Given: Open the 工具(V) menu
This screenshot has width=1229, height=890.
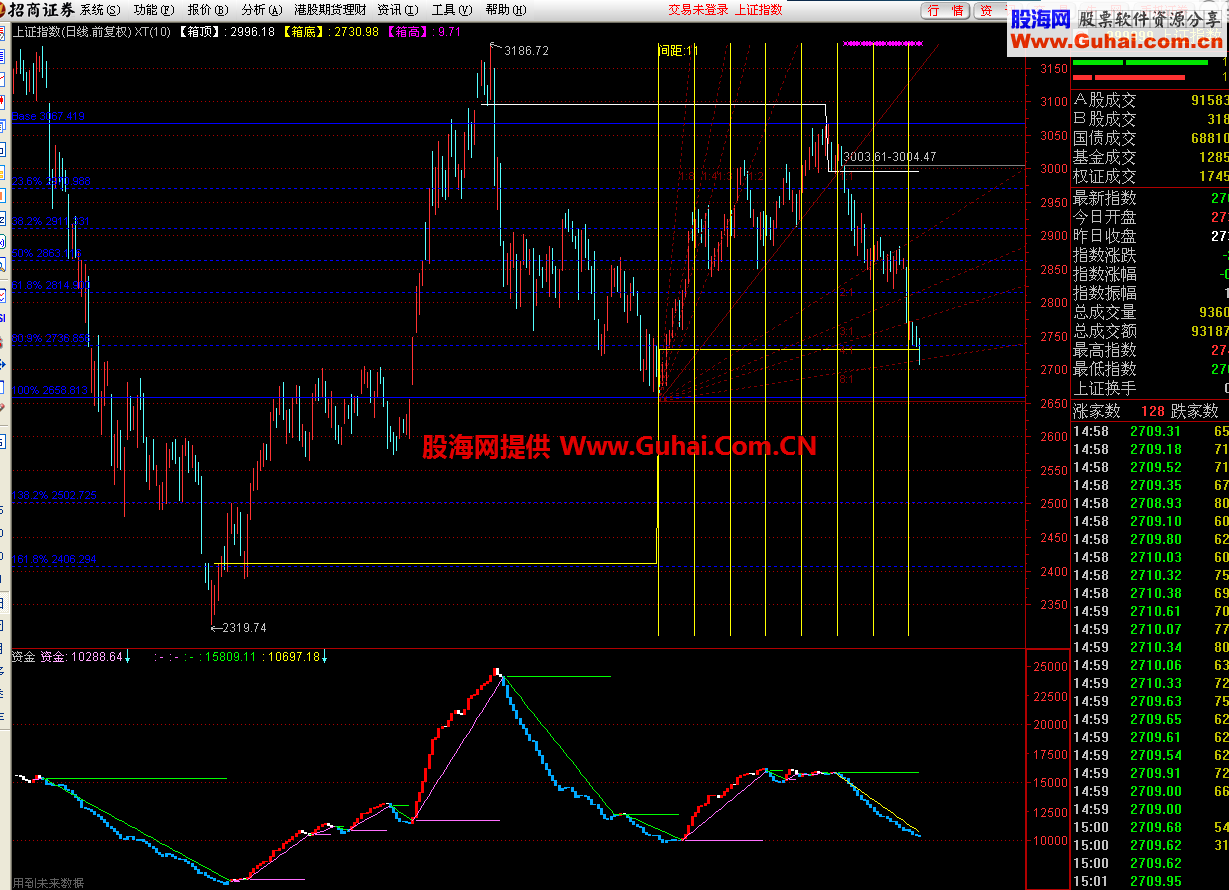Looking at the screenshot, I should 451,10.
